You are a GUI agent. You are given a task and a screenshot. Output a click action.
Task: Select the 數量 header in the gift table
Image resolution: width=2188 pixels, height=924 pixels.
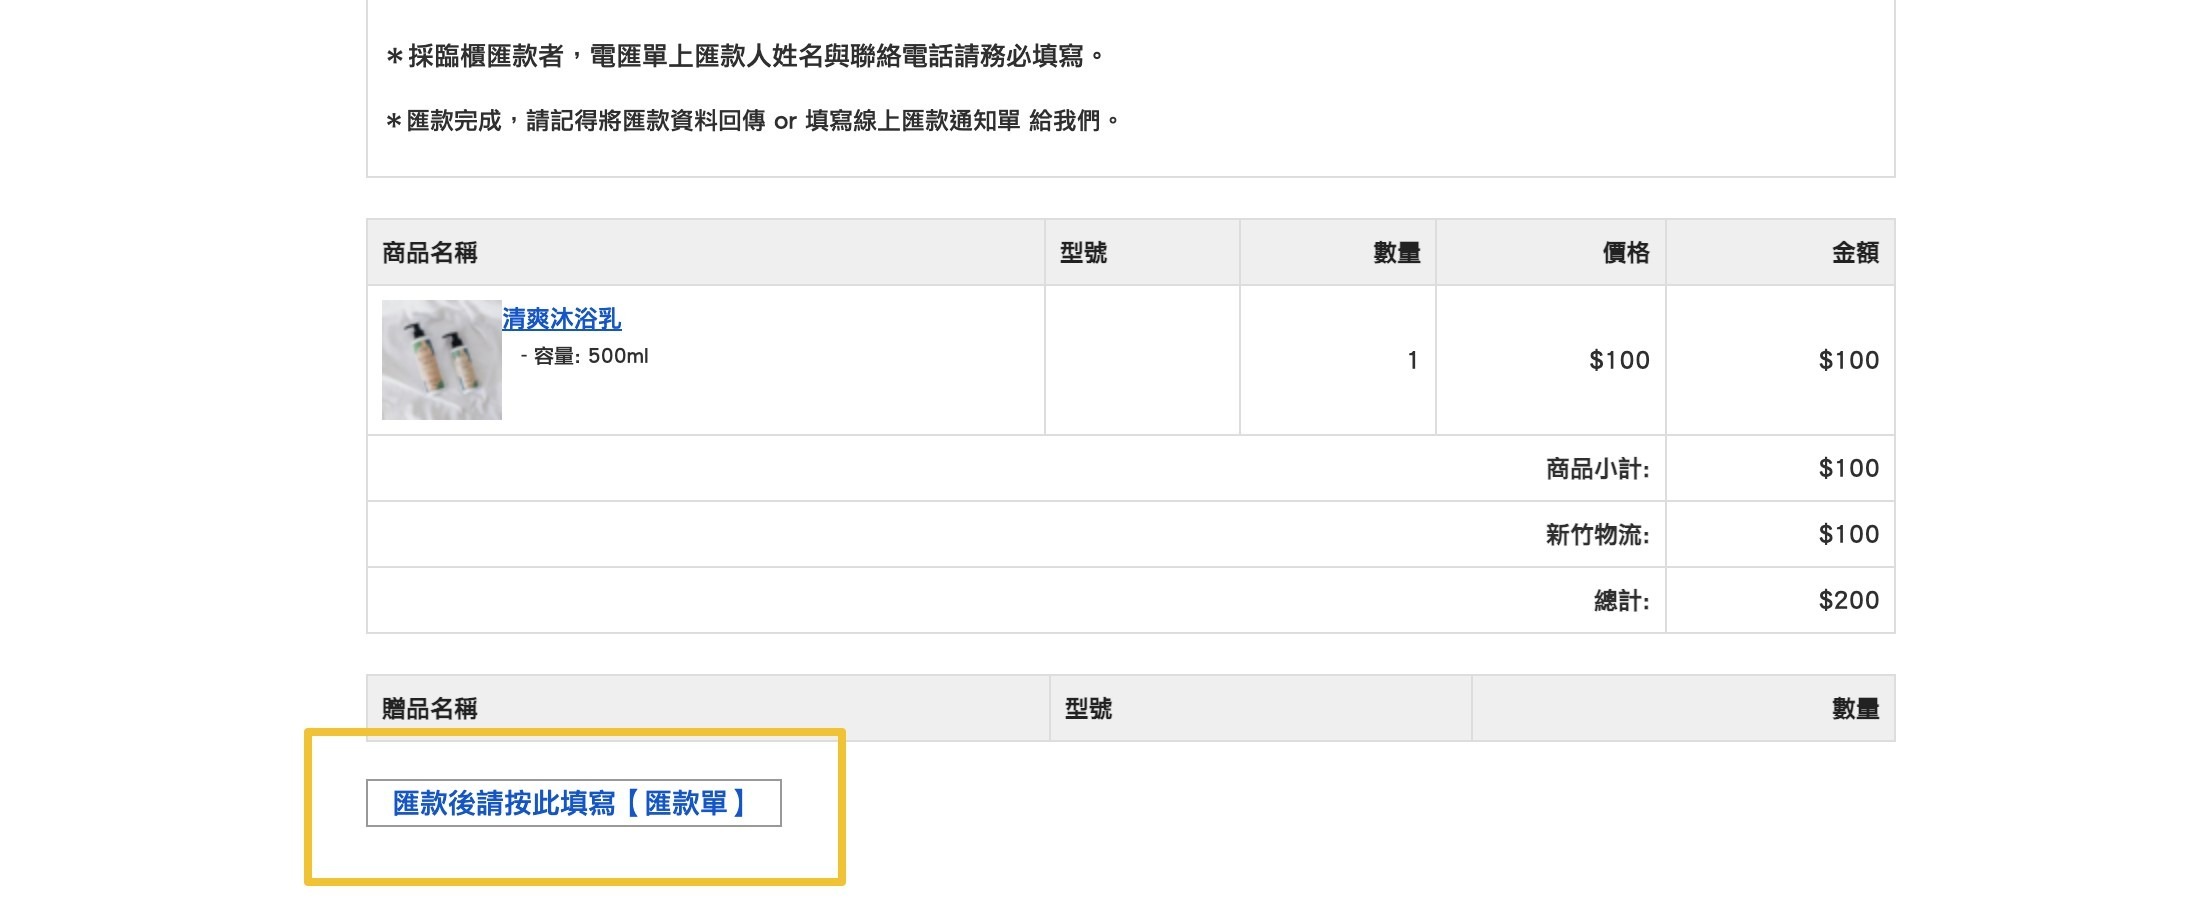[x=1855, y=709]
